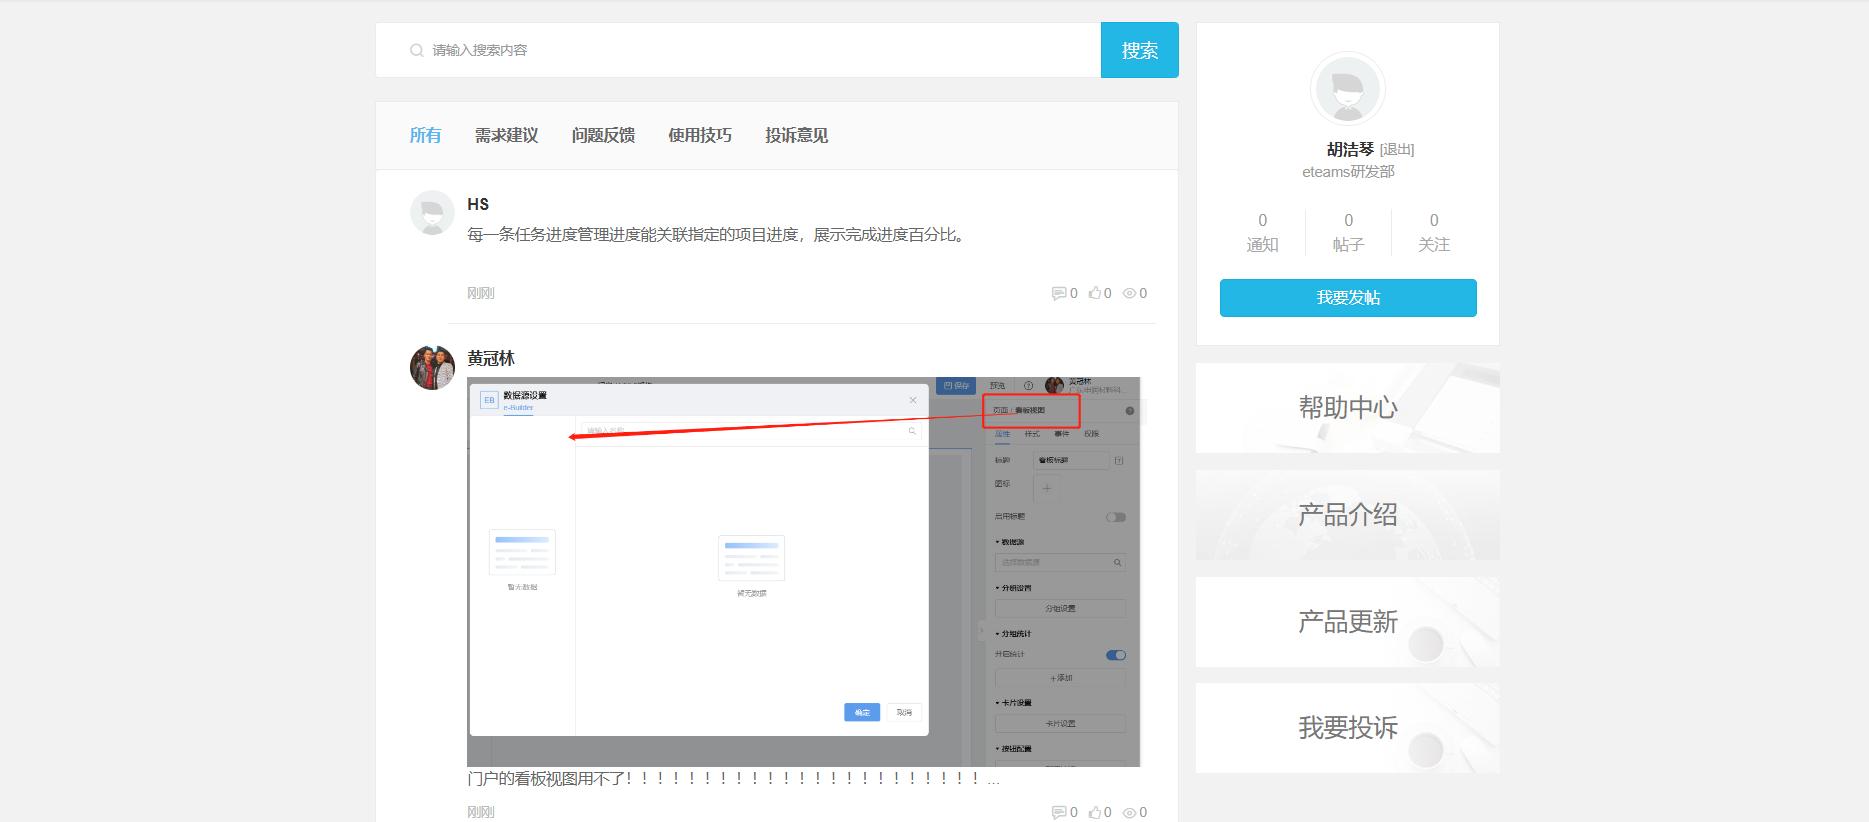The height and width of the screenshot is (822, 1869).
Task: Open the 问题反馈 tab
Action: coord(603,135)
